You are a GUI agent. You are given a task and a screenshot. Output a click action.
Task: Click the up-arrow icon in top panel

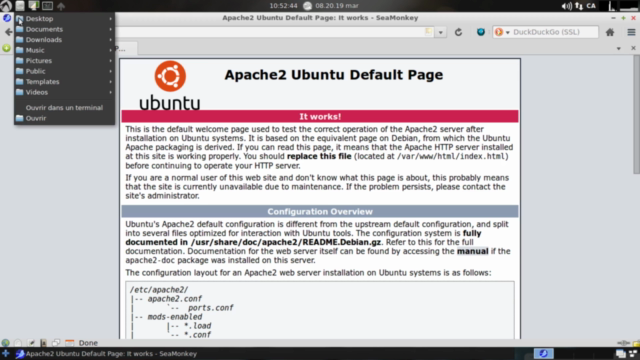pyautogui.click(x=61, y=6)
